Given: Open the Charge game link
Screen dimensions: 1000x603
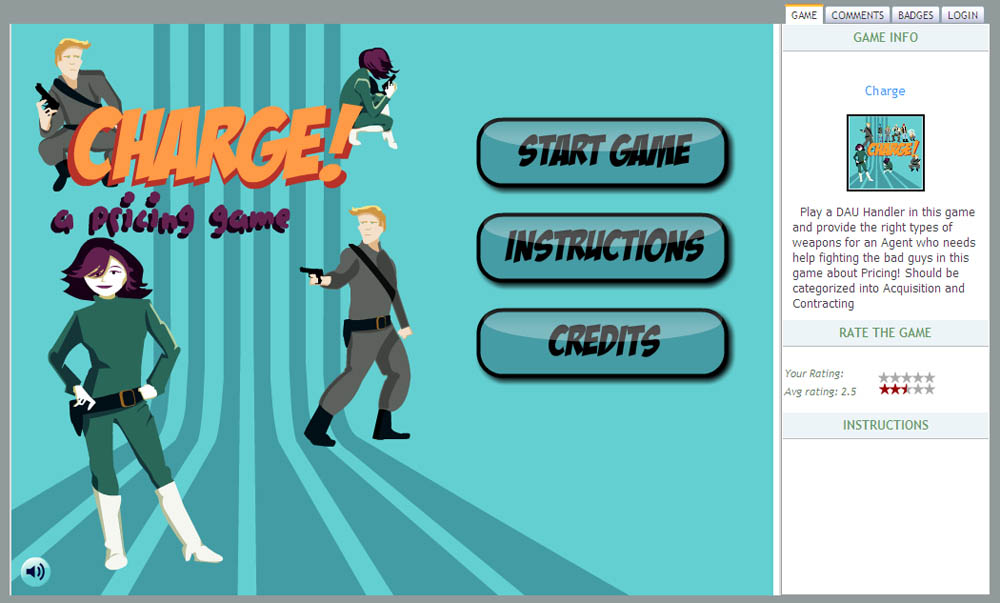Looking at the screenshot, I should (884, 90).
